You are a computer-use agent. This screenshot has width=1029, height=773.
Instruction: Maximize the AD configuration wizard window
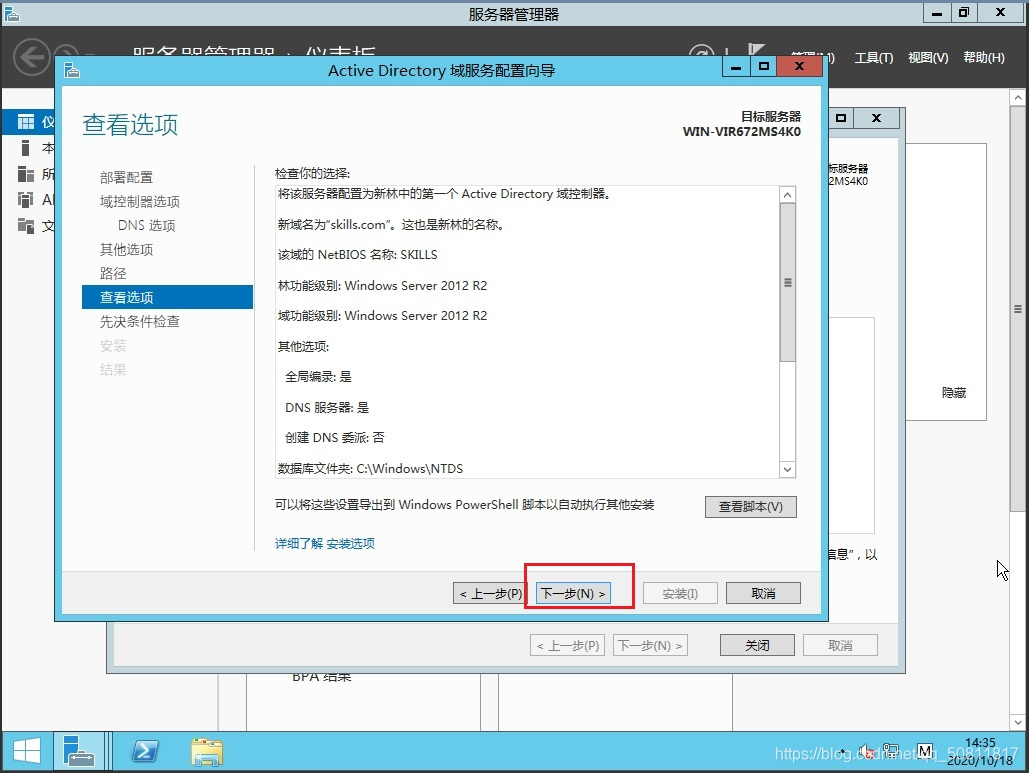point(763,66)
